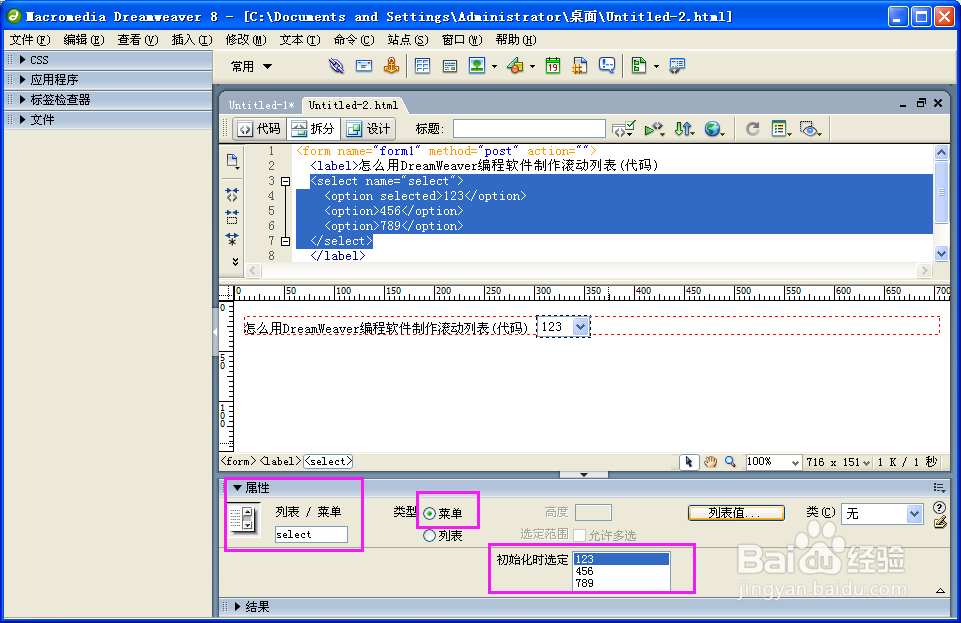961x623 pixels.
Task: Insert a Named Anchor icon
Action: [x=392, y=65]
